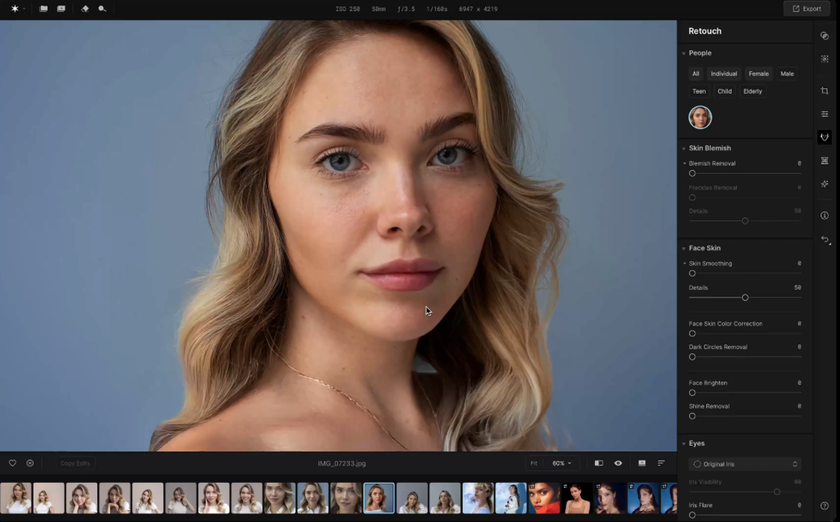Viewport: 840px width, 522px height.
Task: Open the AI sparkle effects panel icon
Action: click(x=824, y=184)
